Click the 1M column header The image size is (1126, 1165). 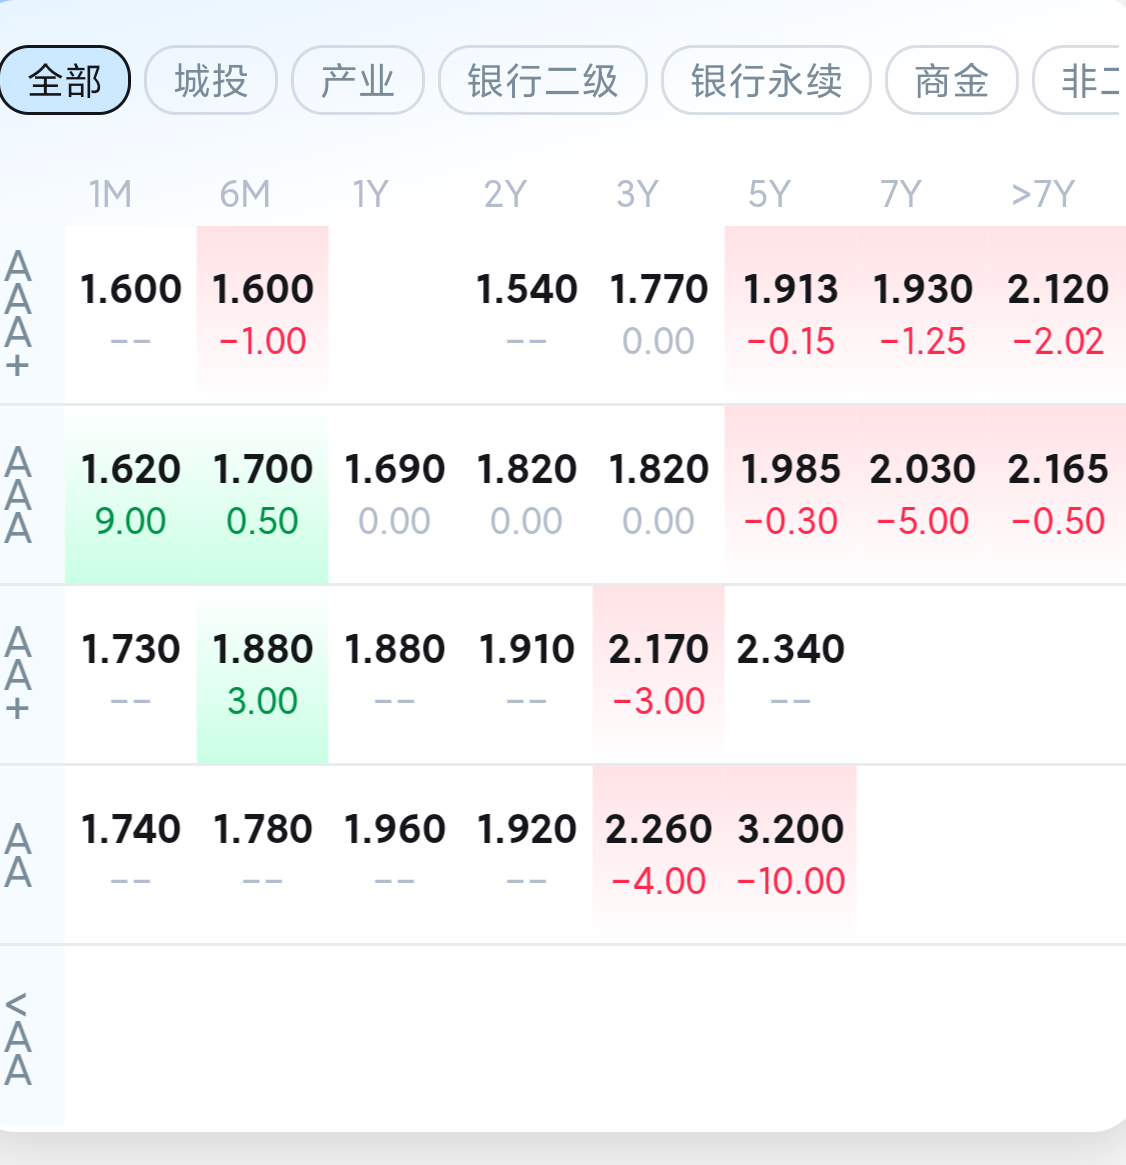110,194
